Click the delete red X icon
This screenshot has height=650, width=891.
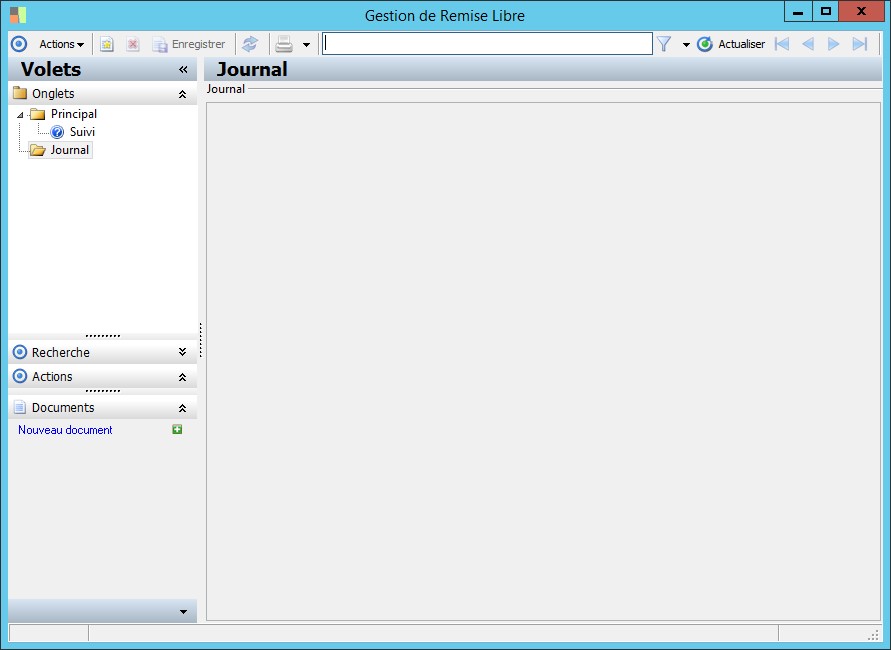coord(132,44)
